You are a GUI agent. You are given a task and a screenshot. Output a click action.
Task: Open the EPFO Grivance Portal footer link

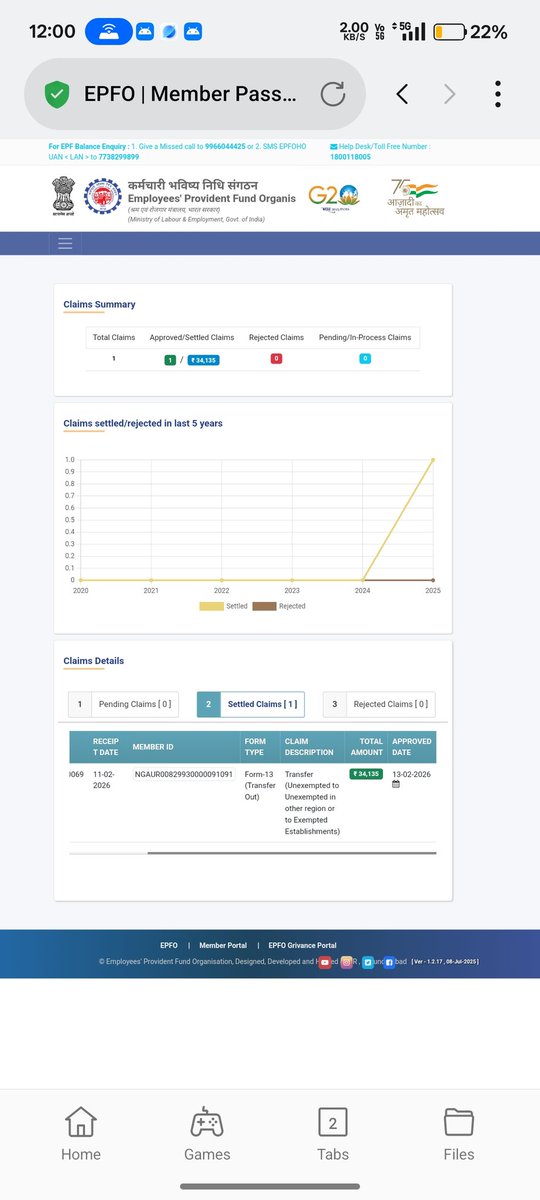(x=301, y=945)
